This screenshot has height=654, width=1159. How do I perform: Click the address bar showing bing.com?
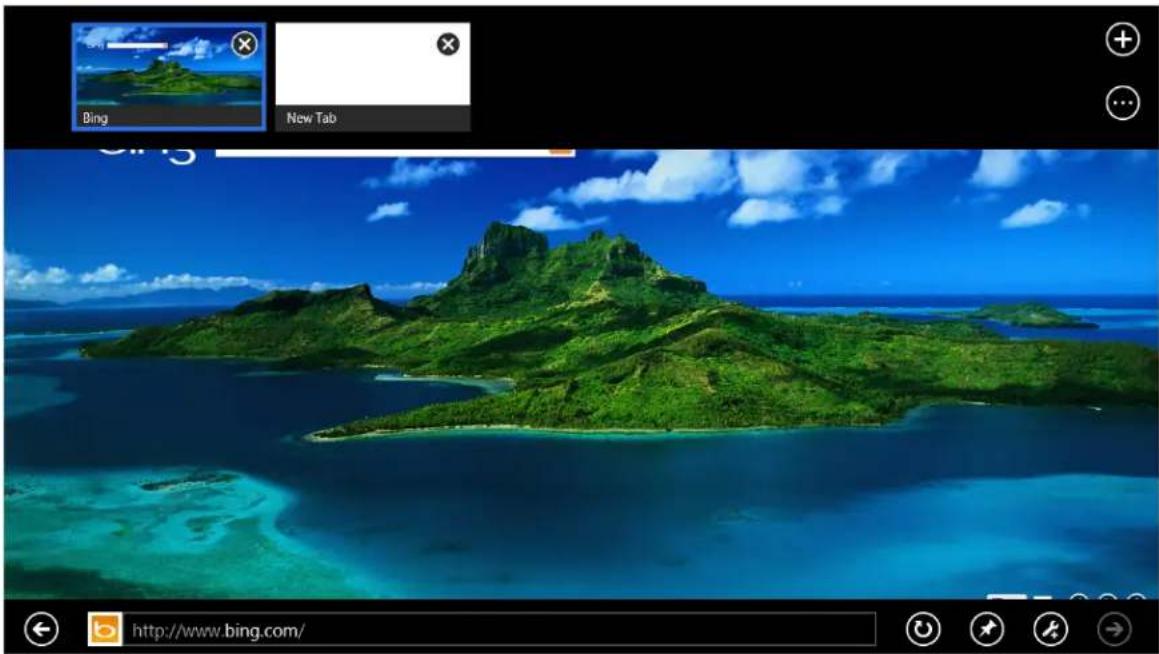click(x=499, y=630)
